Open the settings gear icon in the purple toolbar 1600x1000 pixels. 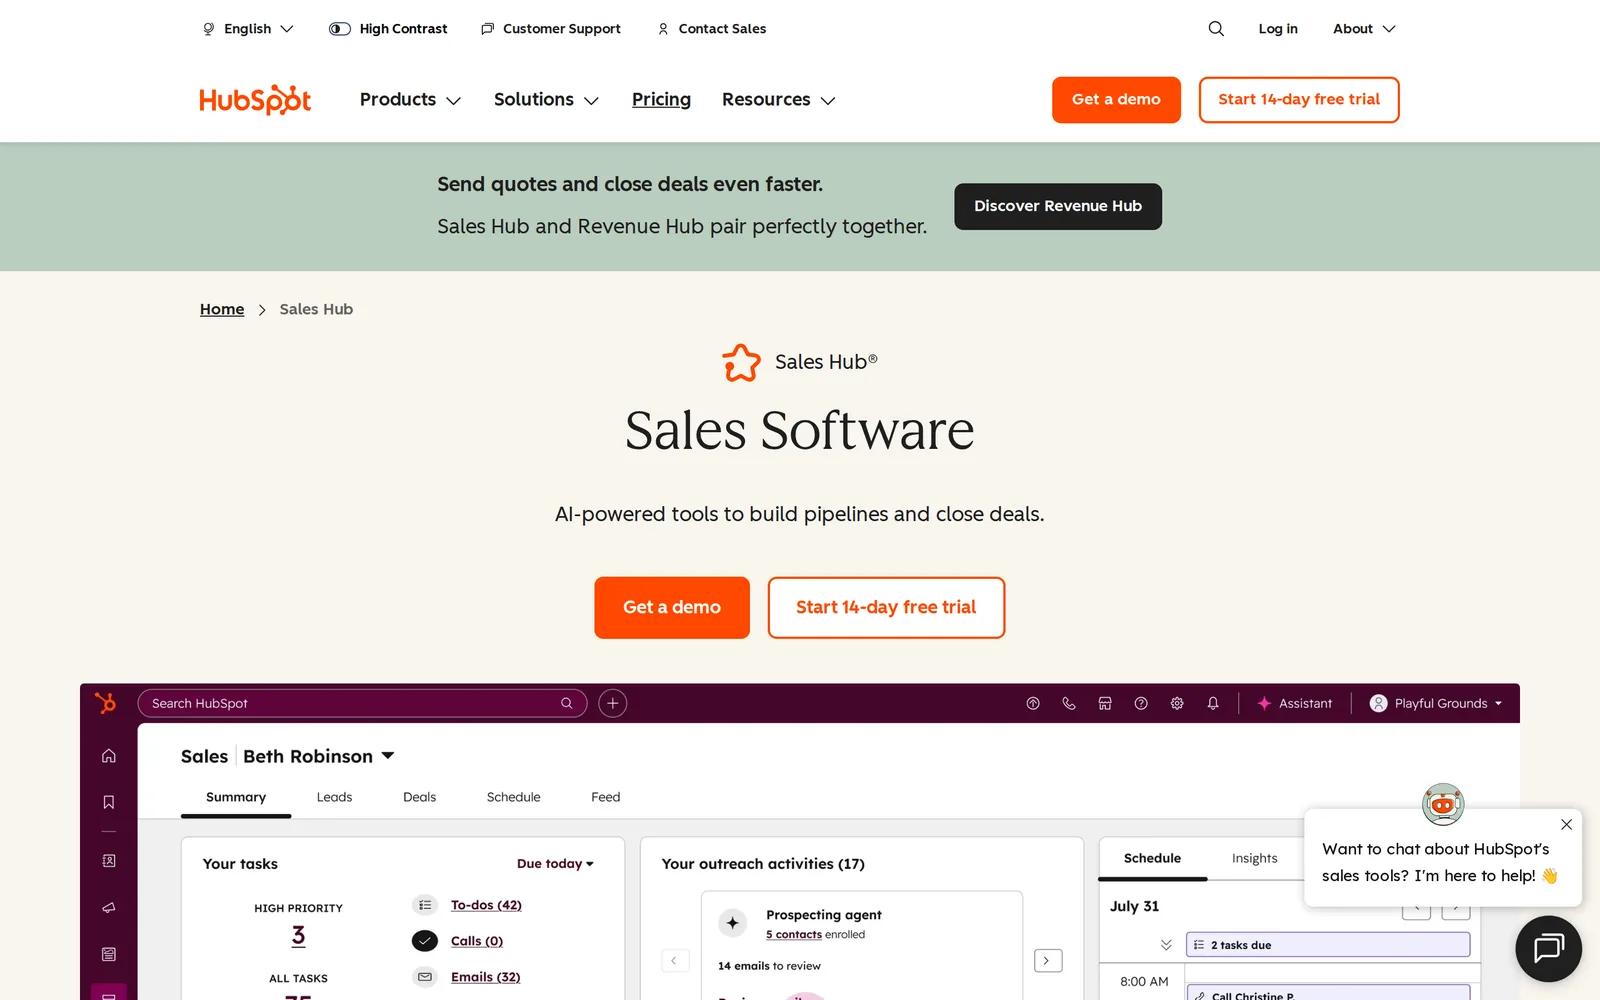[1177, 703]
